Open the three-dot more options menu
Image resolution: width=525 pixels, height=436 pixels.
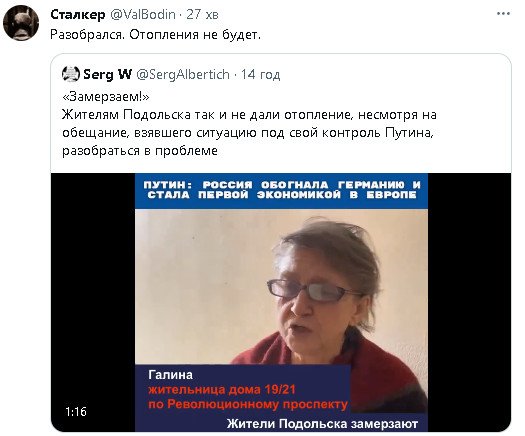click(503, 14)
